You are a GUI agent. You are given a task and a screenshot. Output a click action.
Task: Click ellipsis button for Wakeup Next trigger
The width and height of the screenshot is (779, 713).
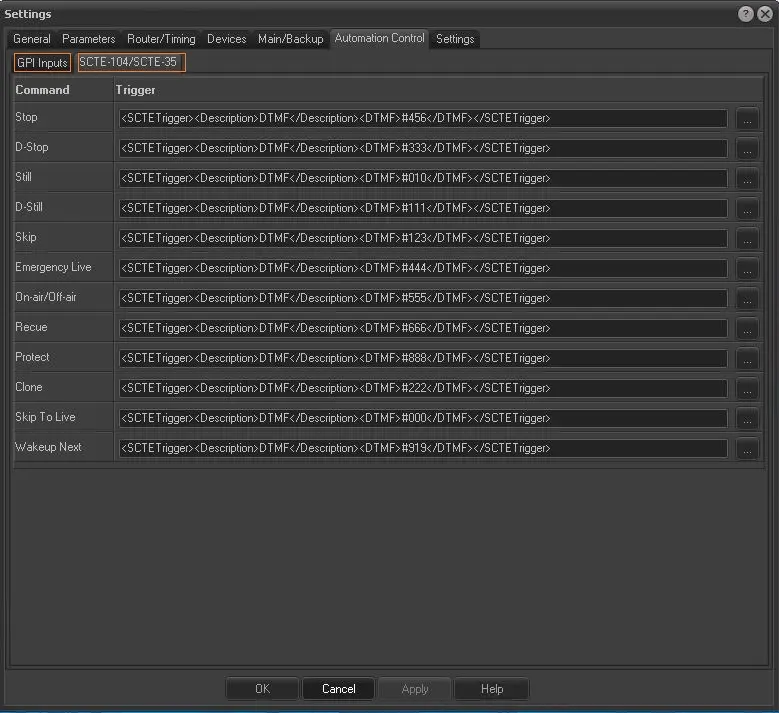[x=747, y=449]
